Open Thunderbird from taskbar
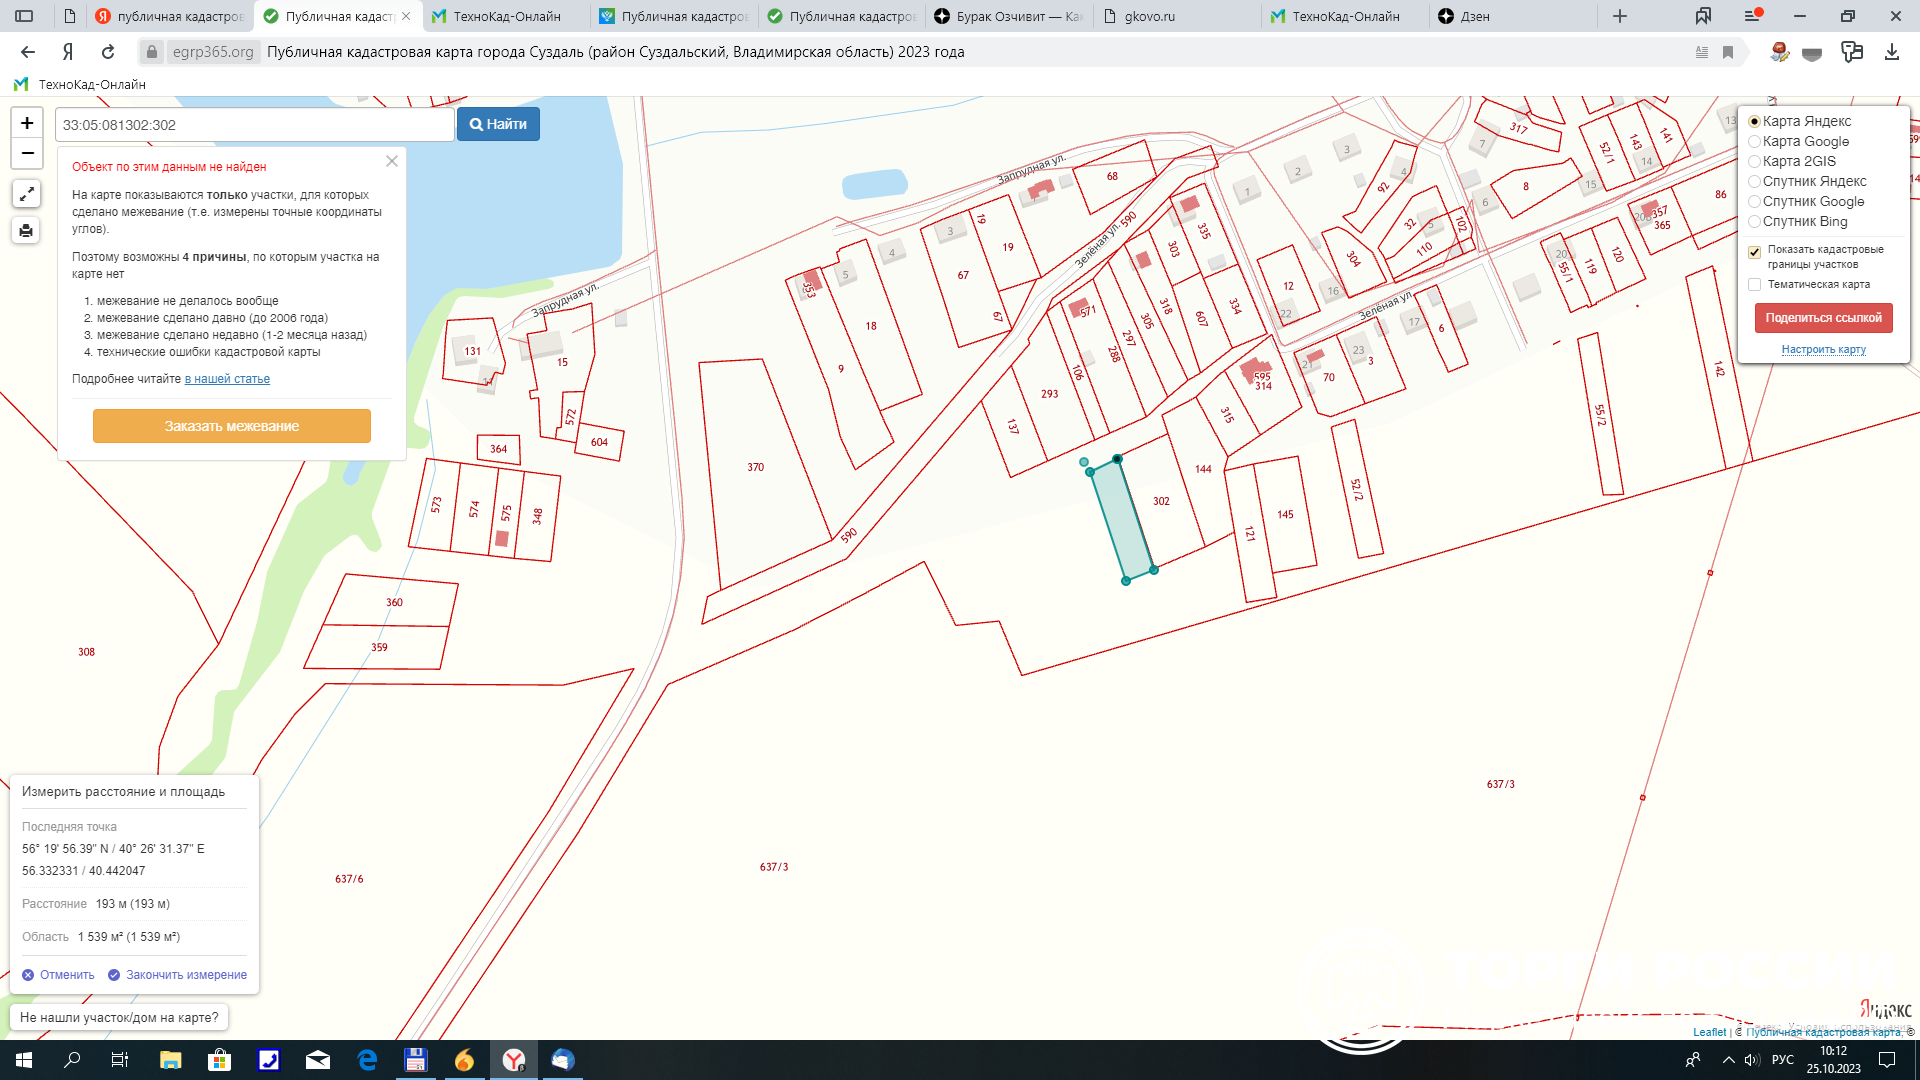Viewport: 1920px width, 1080px height. (x=563, y=1060)
